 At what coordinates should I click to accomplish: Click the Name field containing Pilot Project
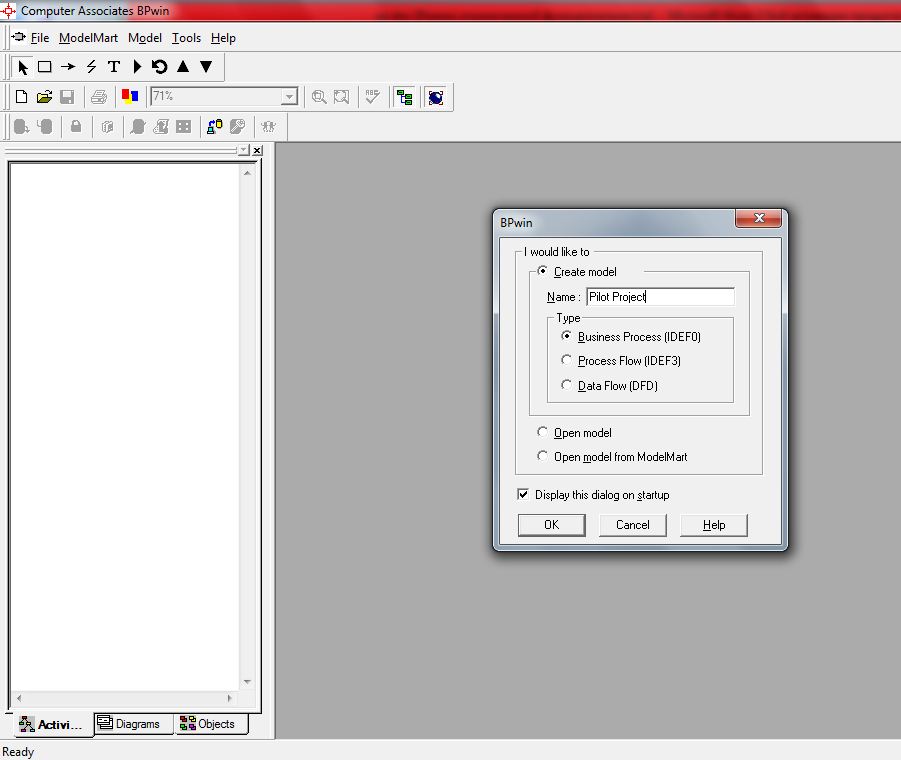660,296
